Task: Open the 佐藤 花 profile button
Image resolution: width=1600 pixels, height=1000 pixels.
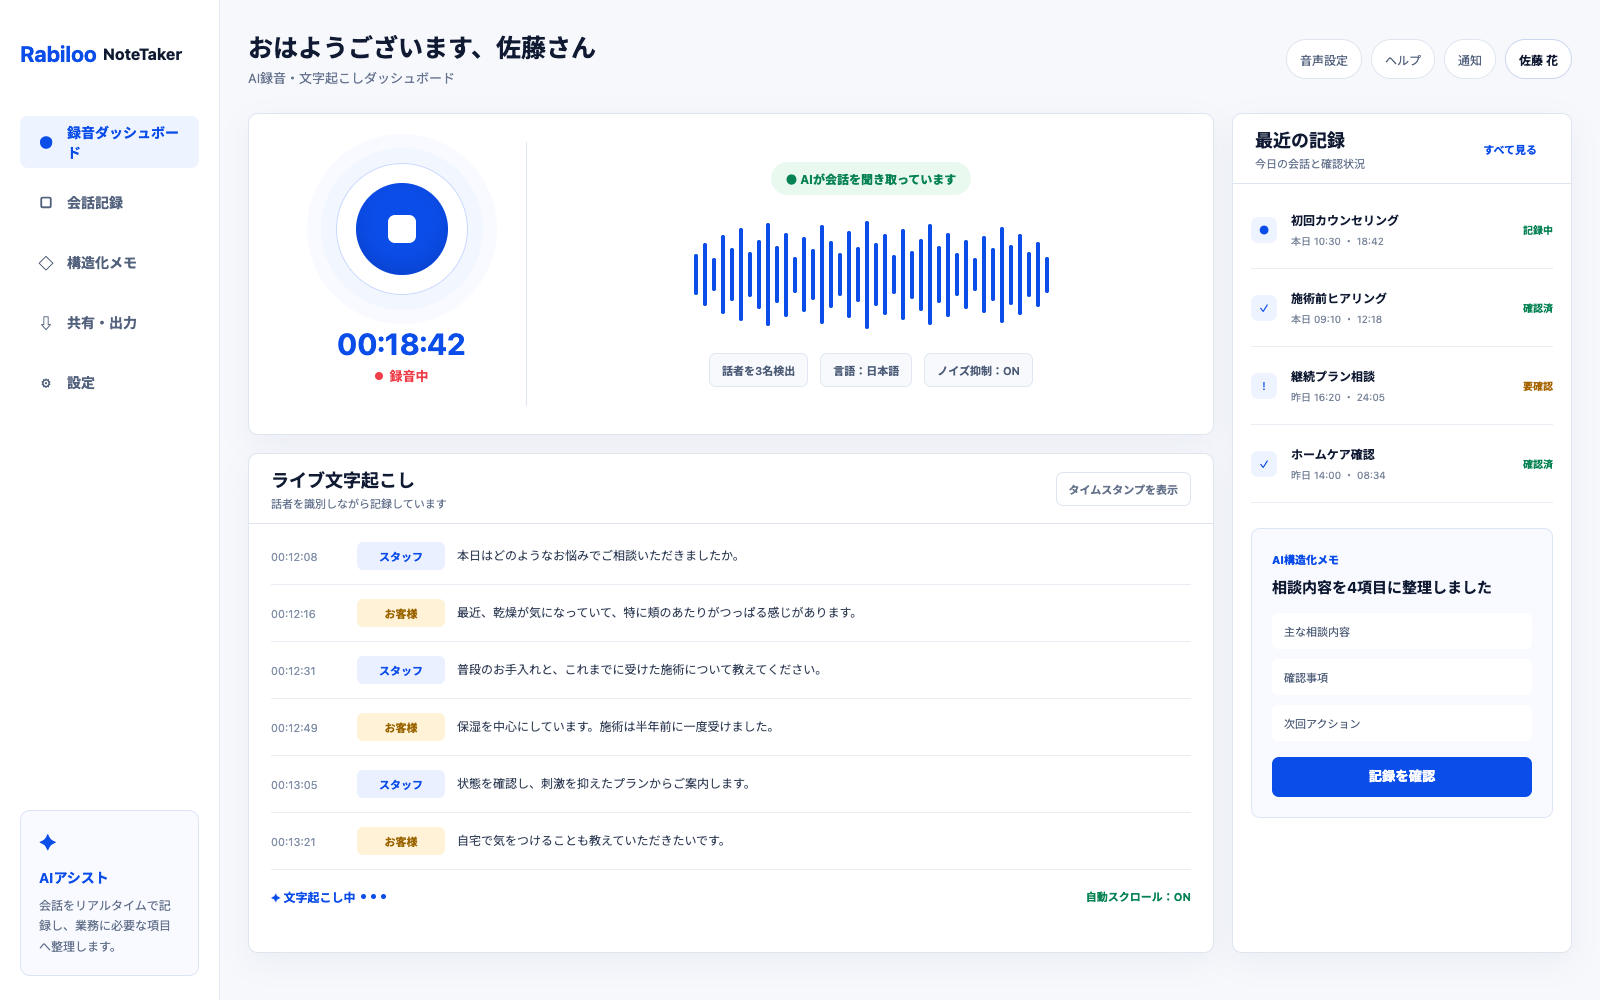Action: pos(1538,60)
